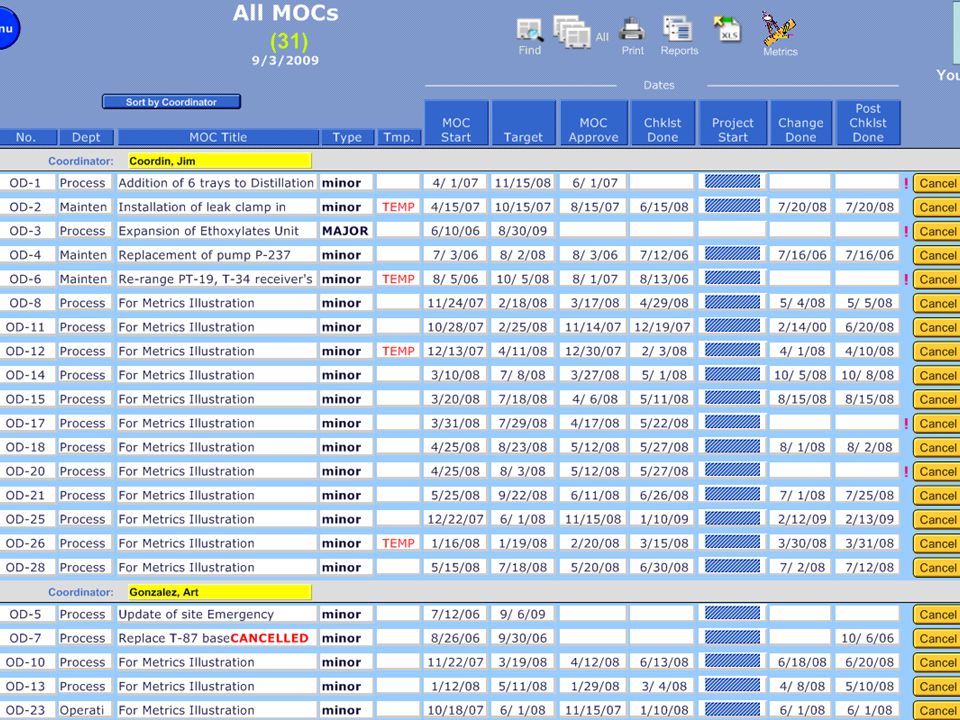960x720 pixels.
Task: Sort by the Dept column header
Action: [x=86, y=137]
